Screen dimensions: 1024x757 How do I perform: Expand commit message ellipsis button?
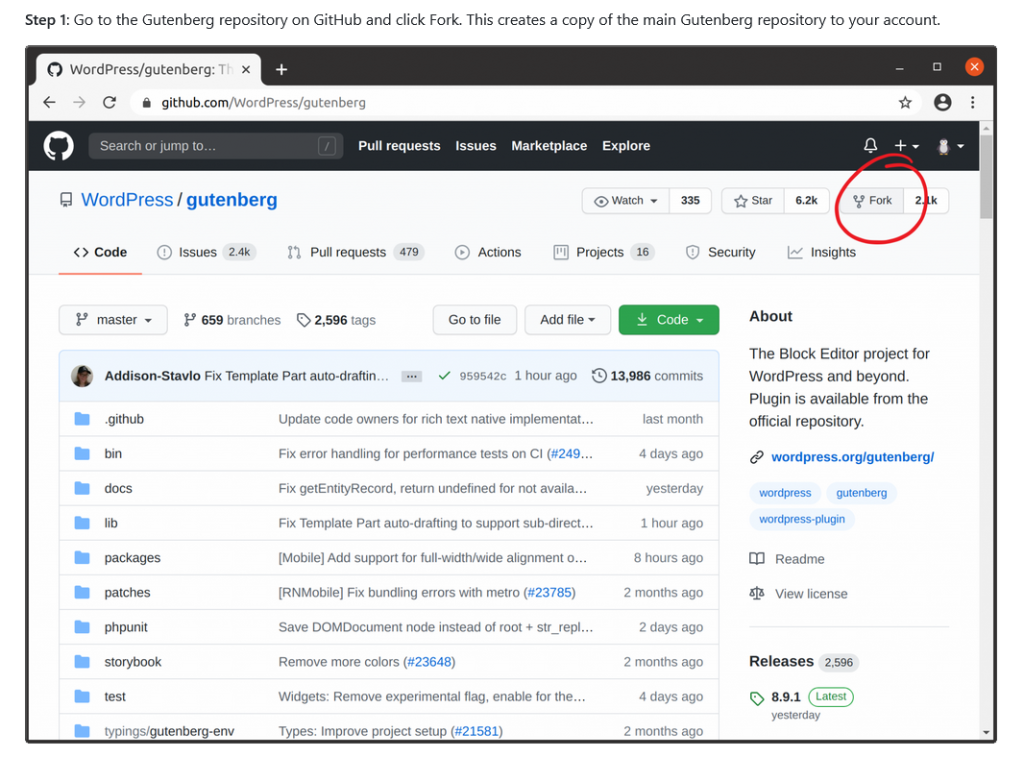pos(411,376)
